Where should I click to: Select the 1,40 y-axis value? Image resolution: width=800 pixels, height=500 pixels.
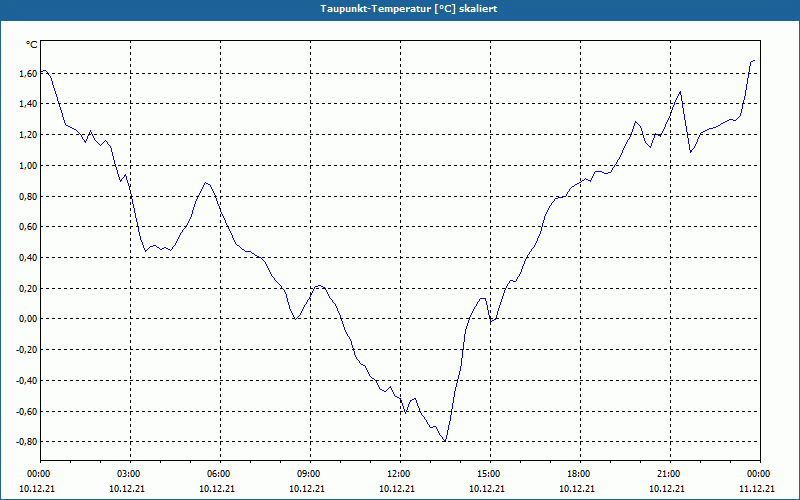(x=28, y=104)
